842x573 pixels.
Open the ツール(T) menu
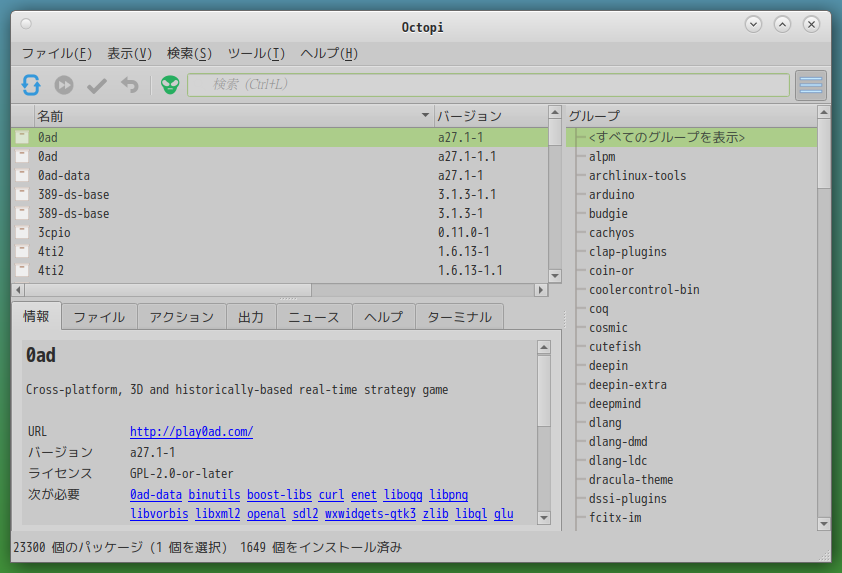click(256, 54)
